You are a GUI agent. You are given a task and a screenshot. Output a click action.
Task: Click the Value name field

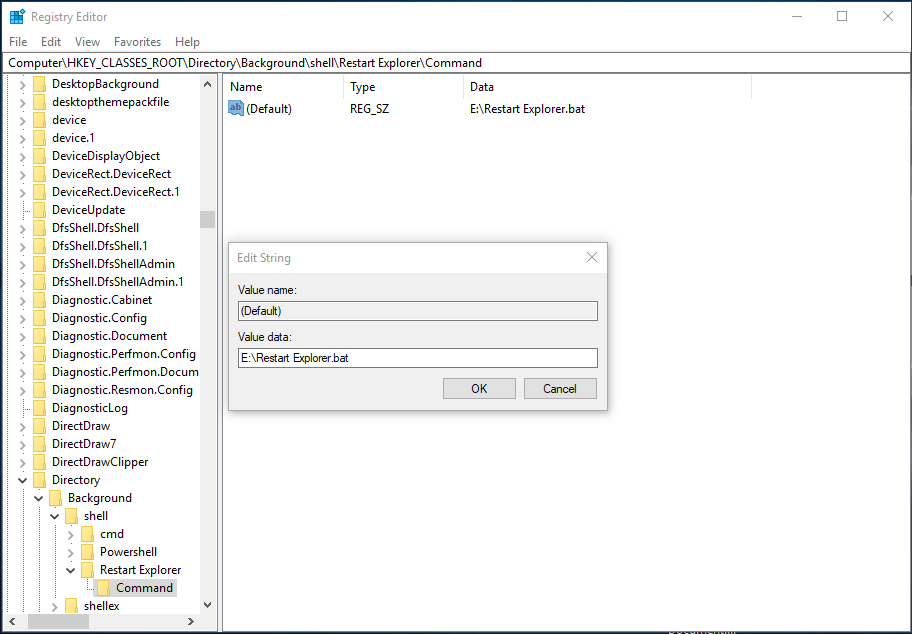[418, 311]
